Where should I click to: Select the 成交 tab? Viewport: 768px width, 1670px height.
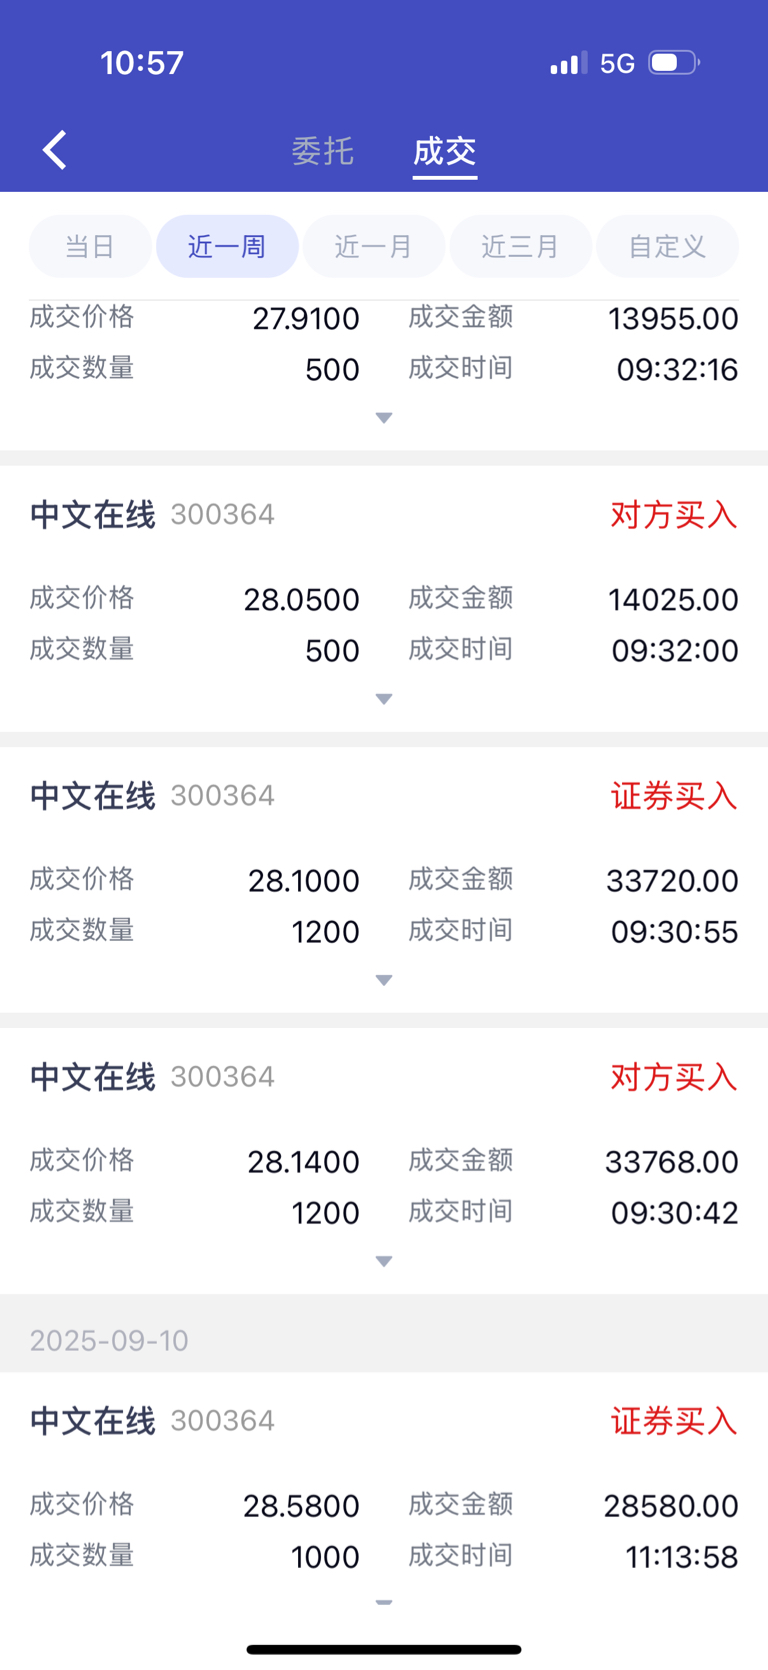pyautogui.click(x=445, y=151)
